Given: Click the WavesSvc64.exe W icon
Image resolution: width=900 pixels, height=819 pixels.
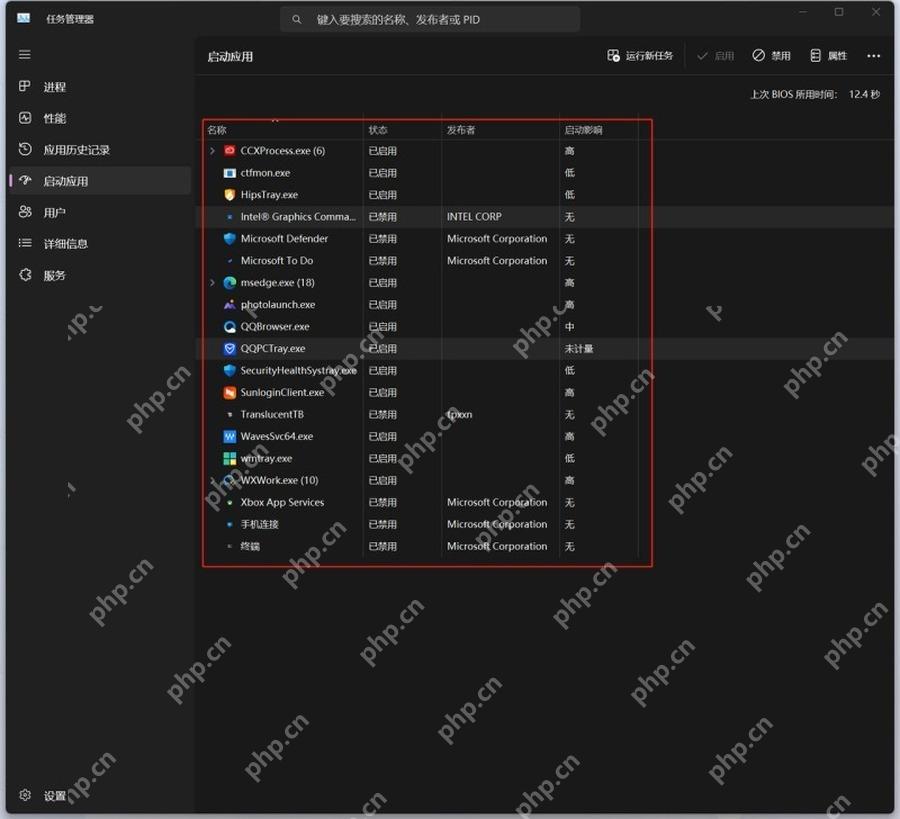Looking at the screenshot, I should (x=230, y=436).
